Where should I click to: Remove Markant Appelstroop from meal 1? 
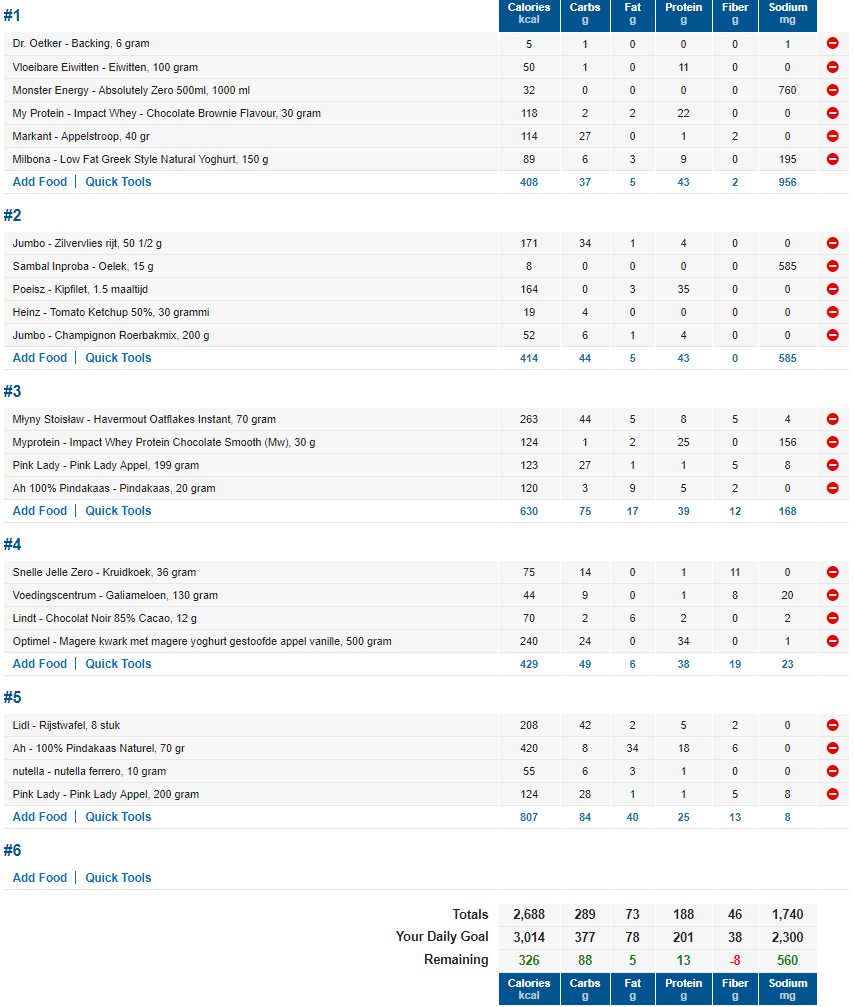click(832, 136)
